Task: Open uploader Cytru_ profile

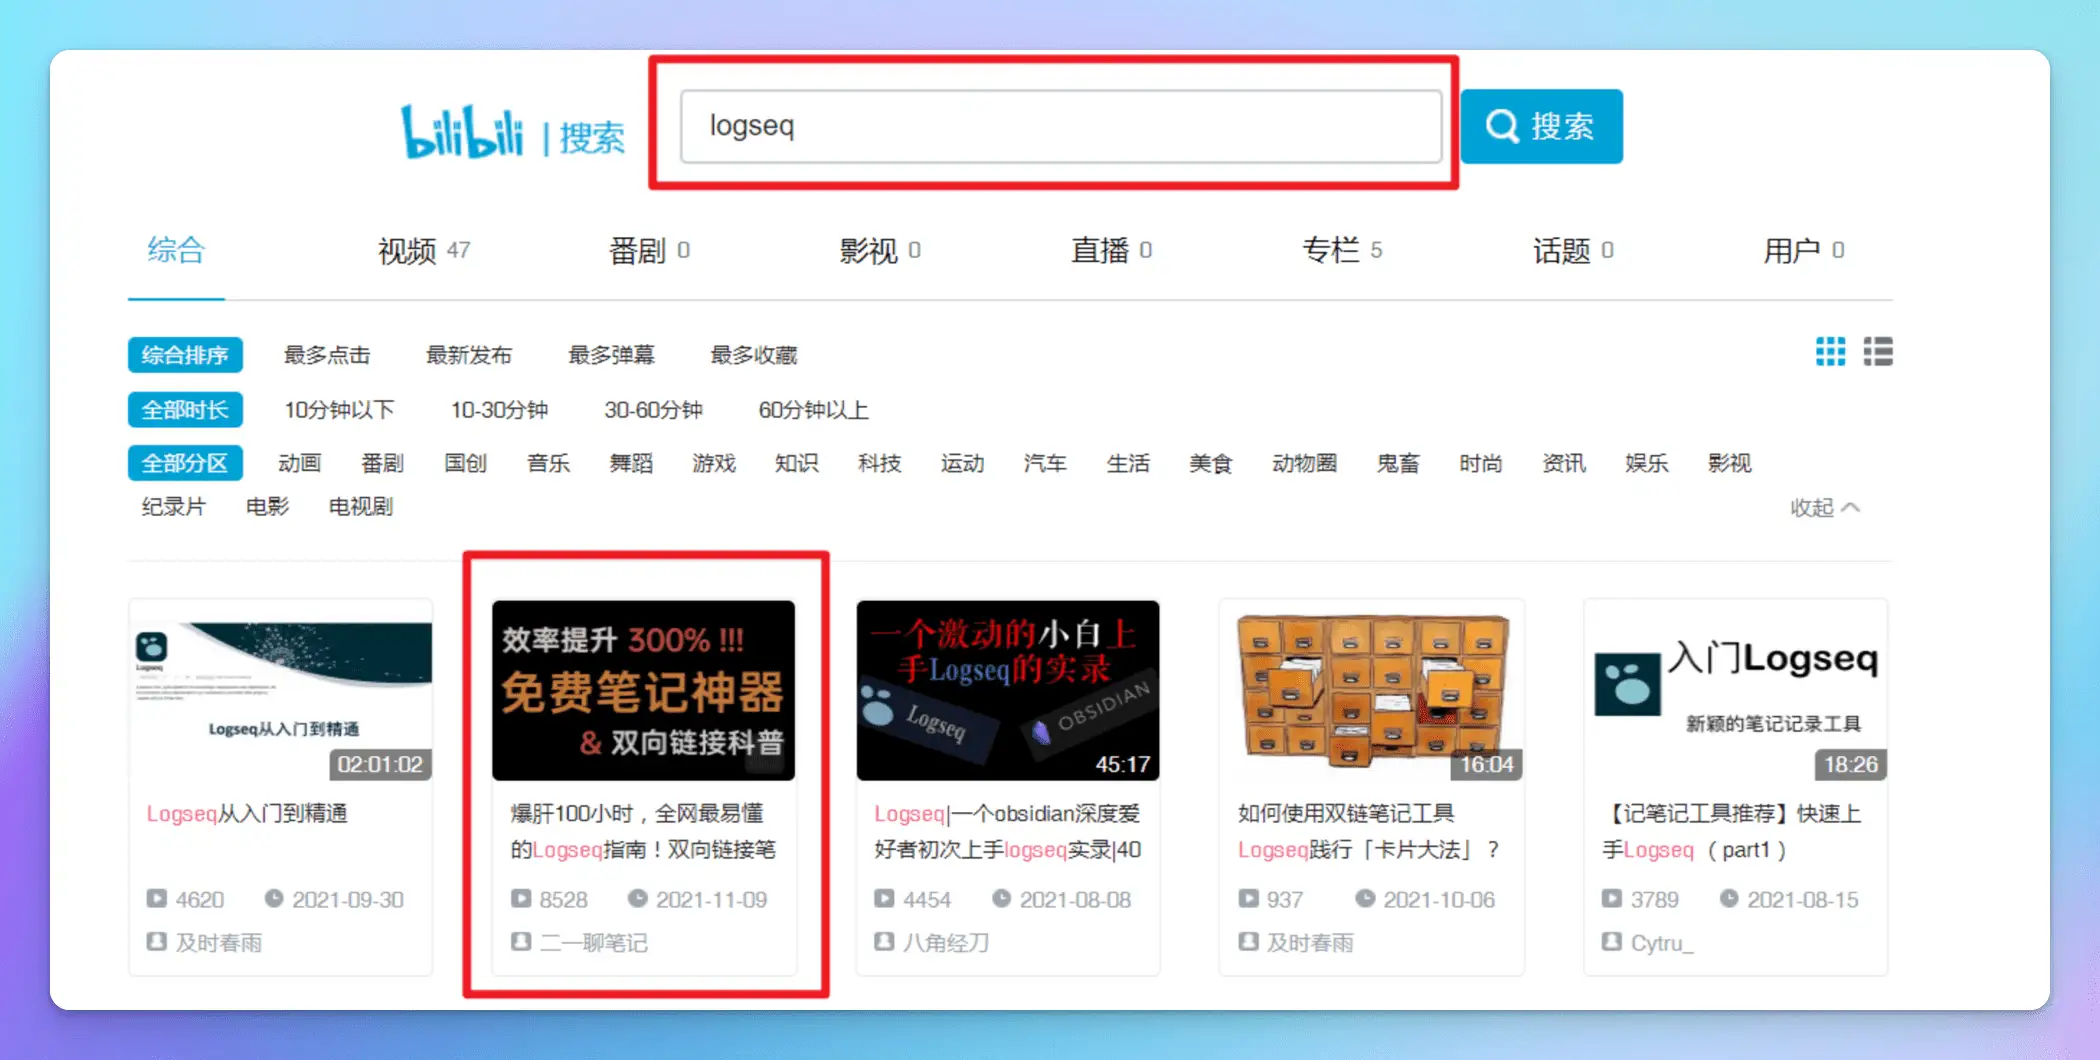Action: [x=1662, y=943]
